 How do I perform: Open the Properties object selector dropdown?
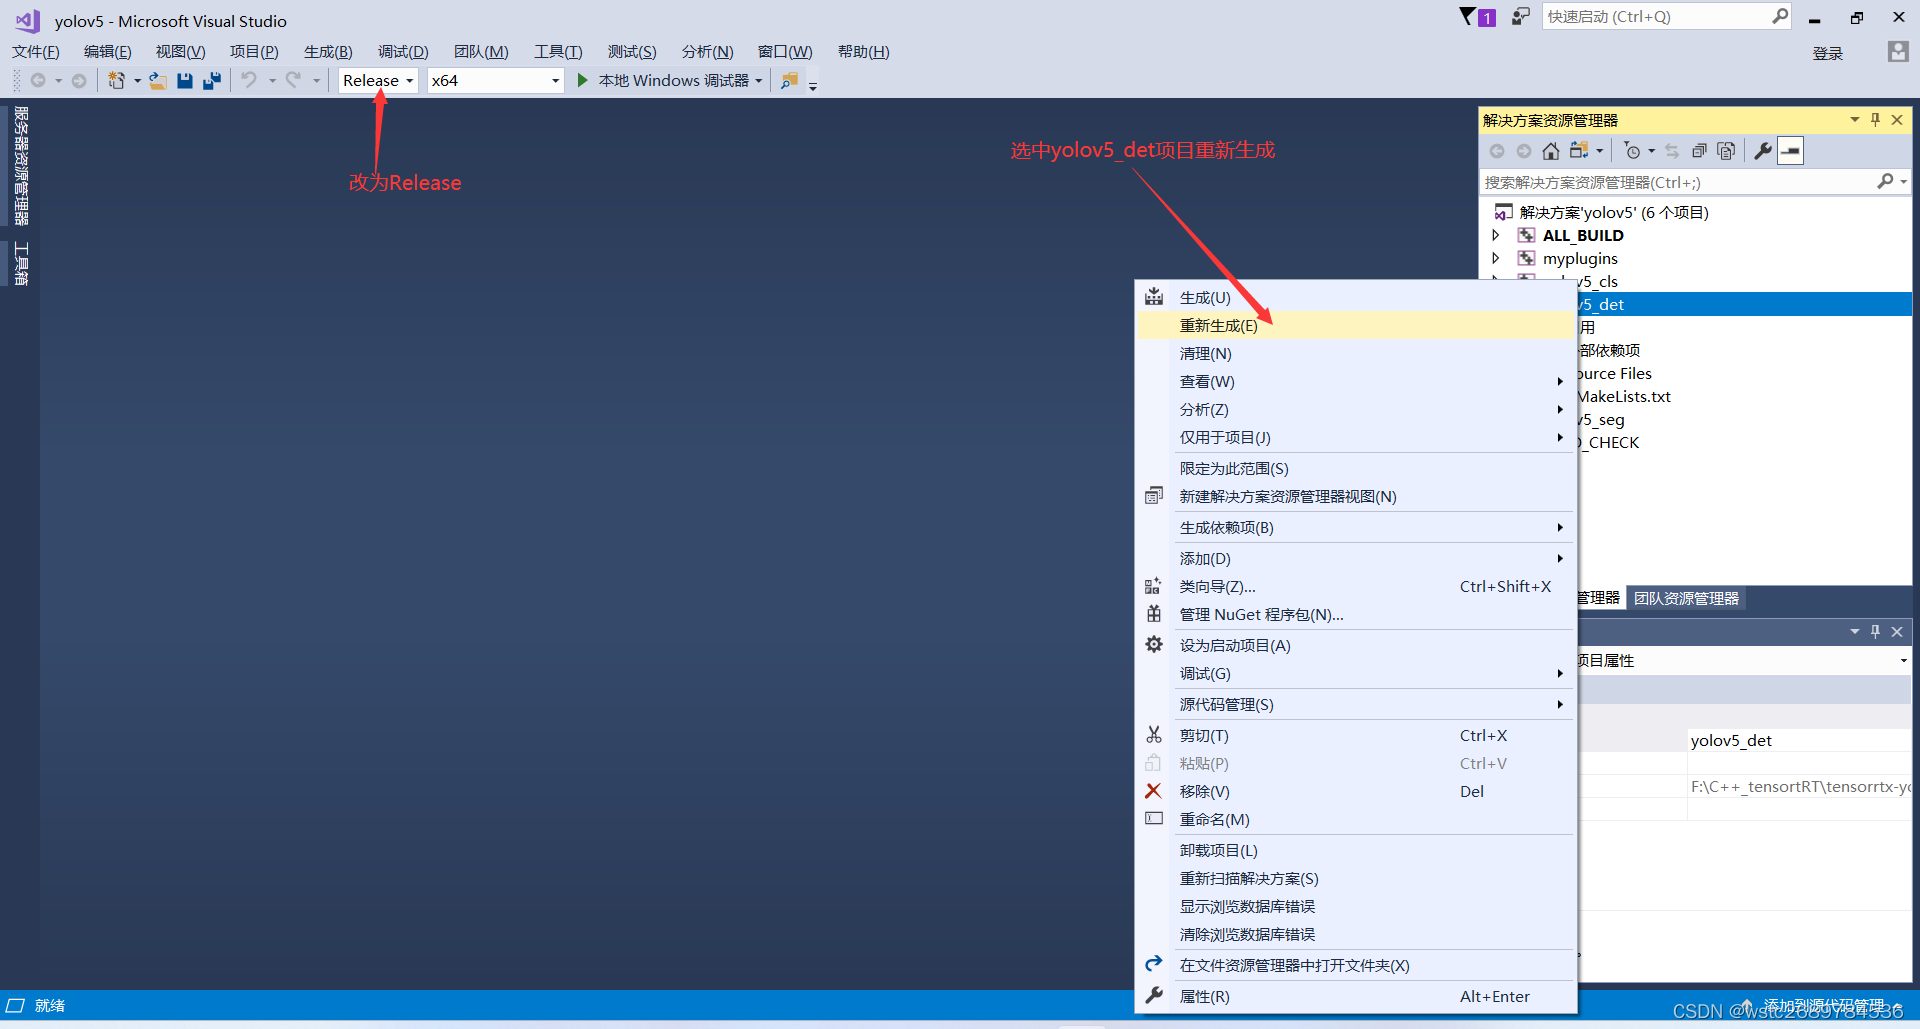pos(1903,660)
